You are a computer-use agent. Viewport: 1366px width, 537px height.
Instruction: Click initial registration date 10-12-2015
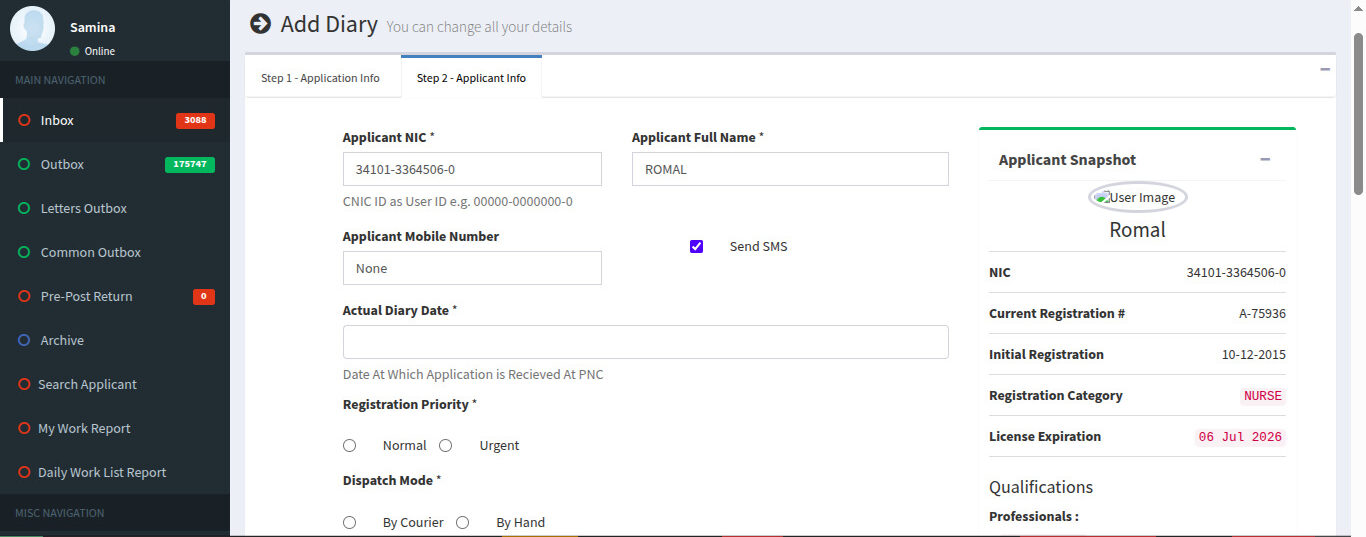coord(1254,354)
